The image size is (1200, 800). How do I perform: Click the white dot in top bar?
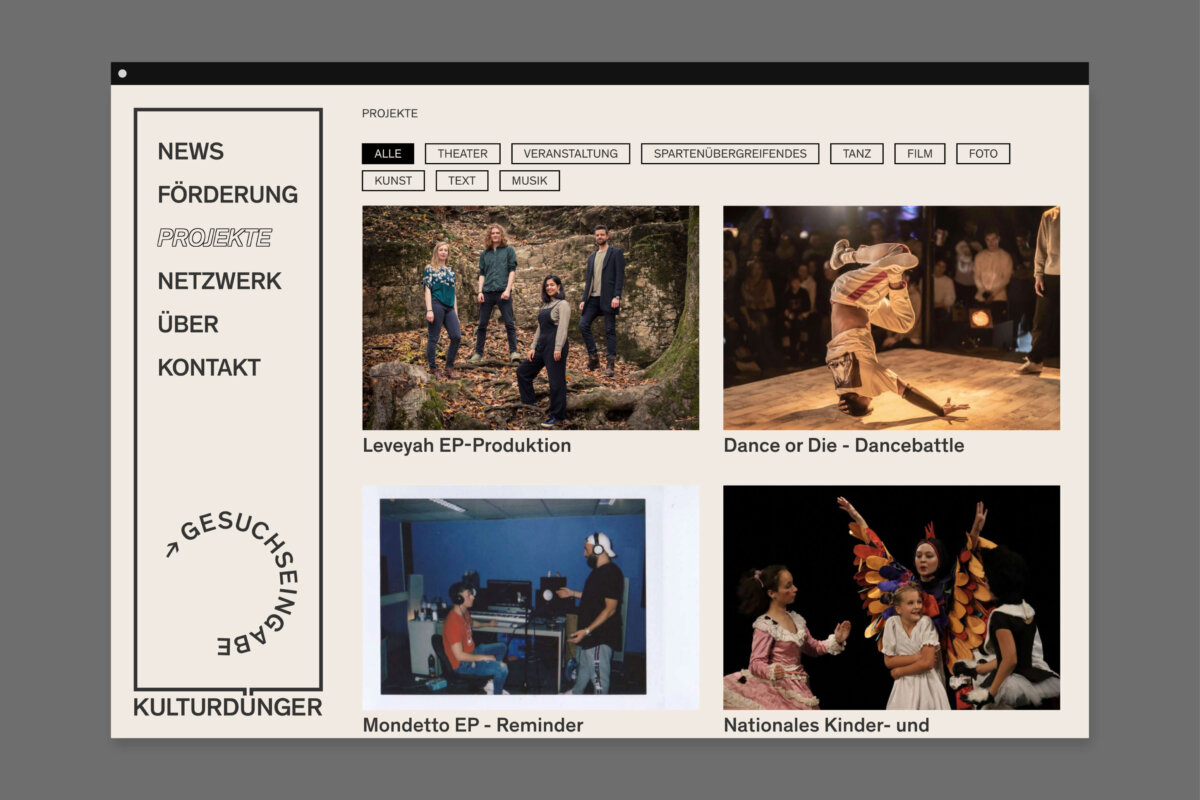122,73
